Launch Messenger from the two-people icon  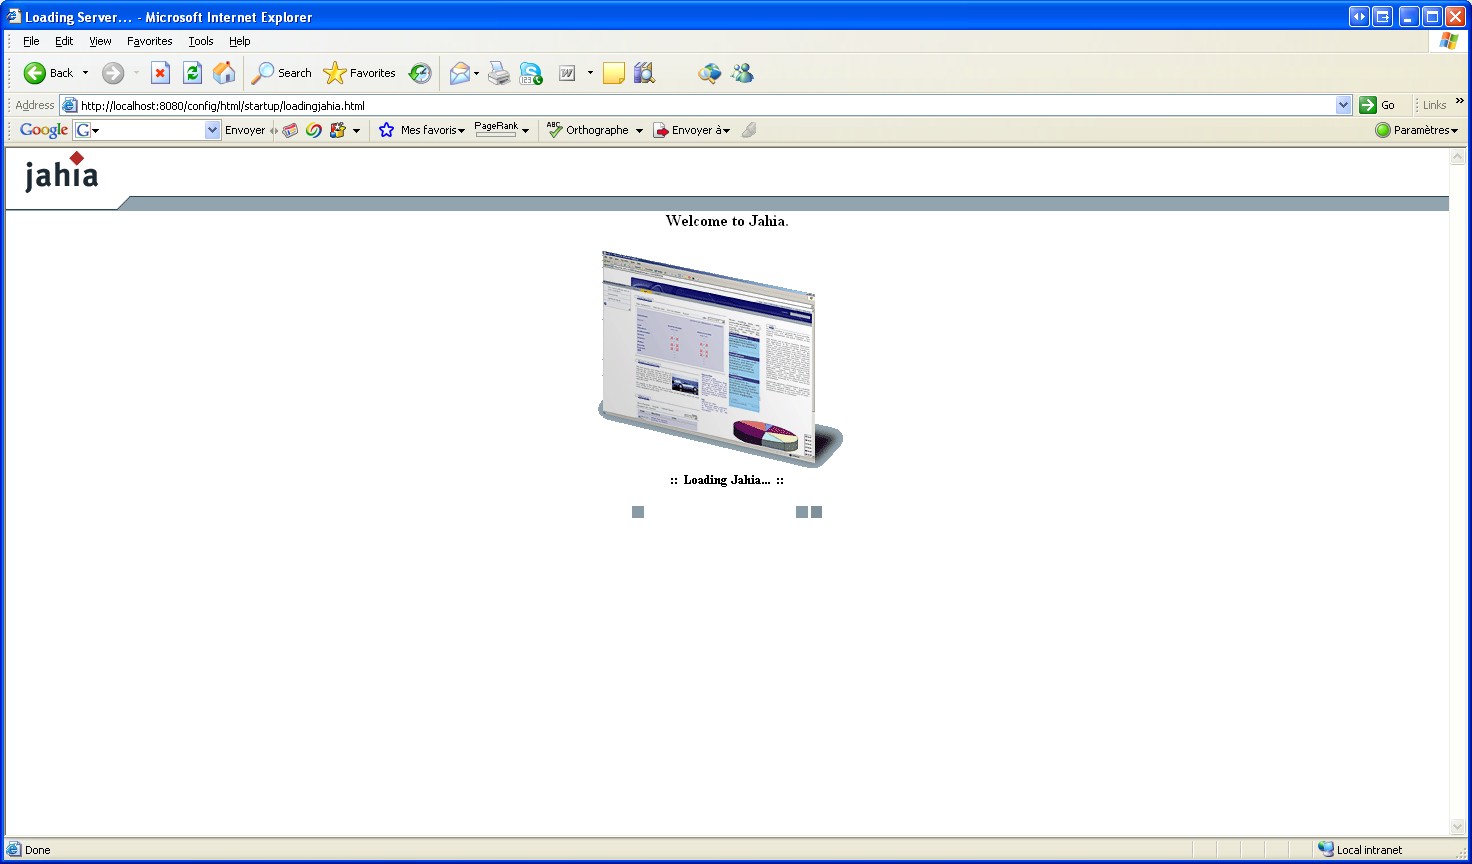tap(742, 73)
